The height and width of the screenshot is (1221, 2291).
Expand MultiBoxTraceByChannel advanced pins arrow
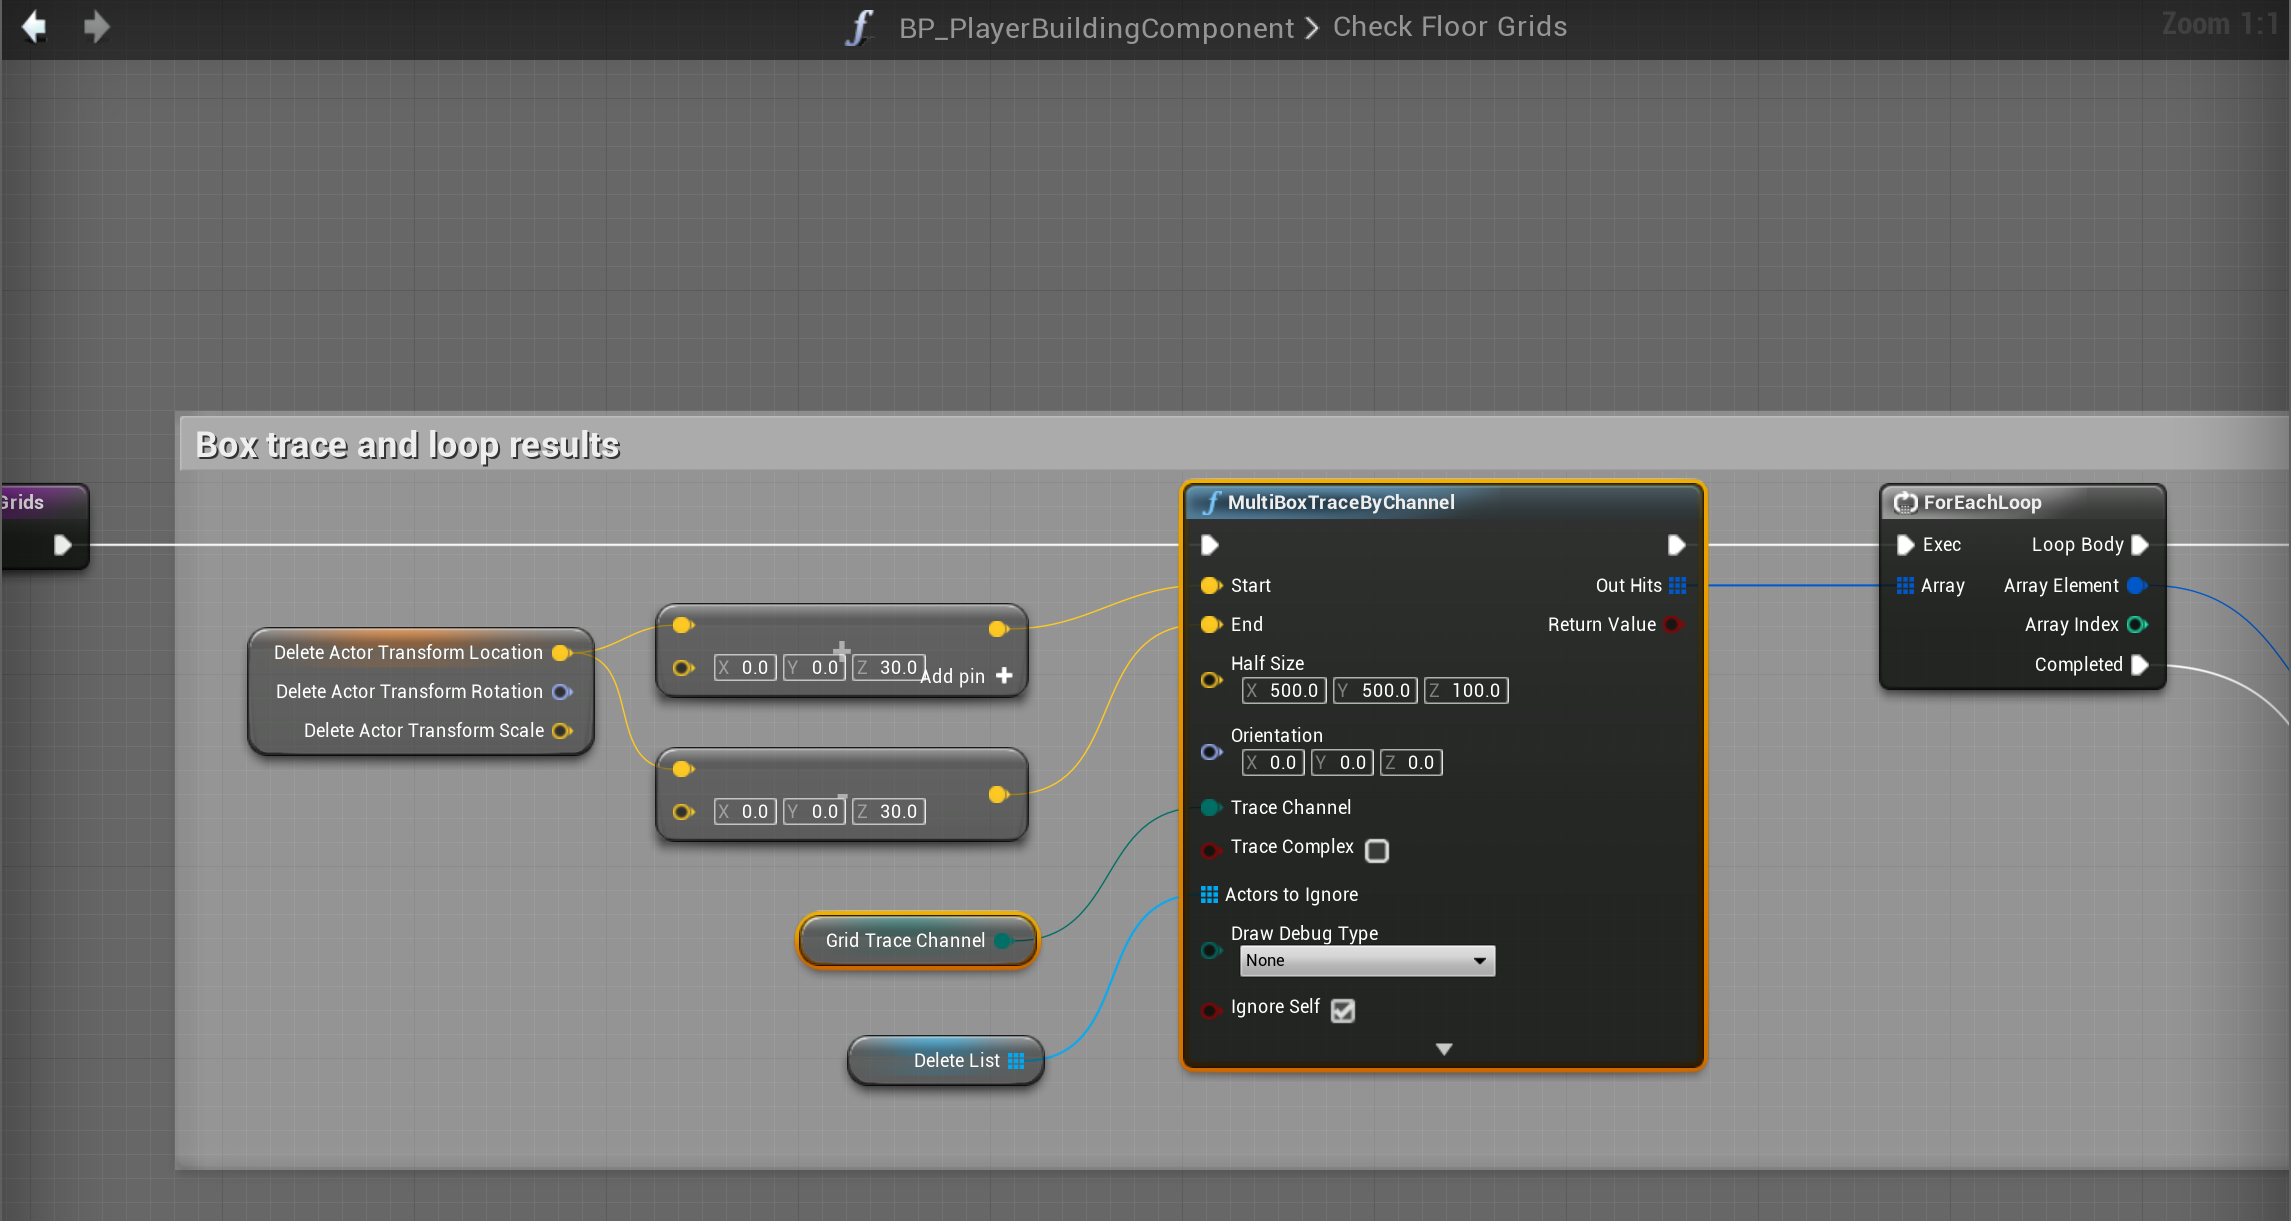coord(1443,1049)
